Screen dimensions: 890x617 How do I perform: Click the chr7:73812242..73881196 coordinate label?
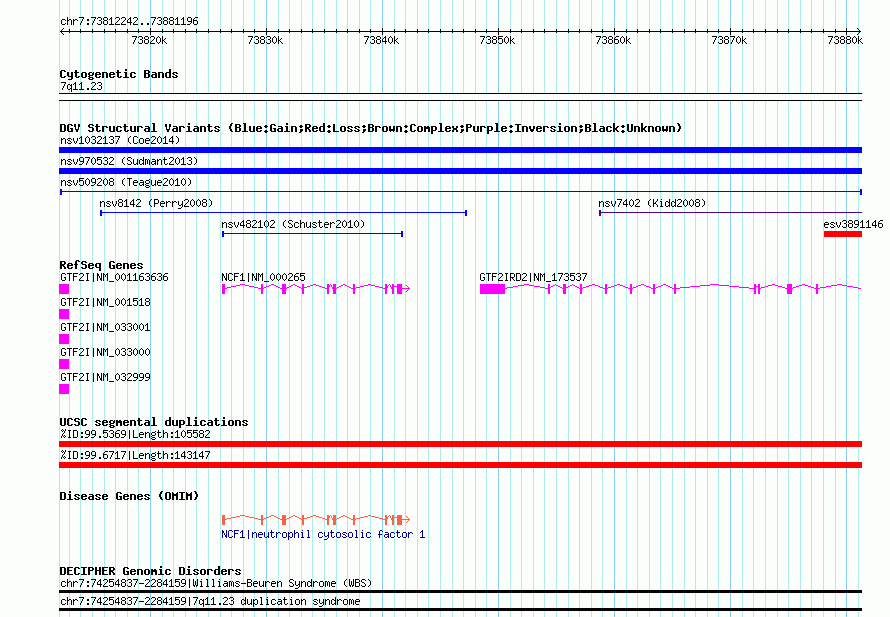[129, 21]
